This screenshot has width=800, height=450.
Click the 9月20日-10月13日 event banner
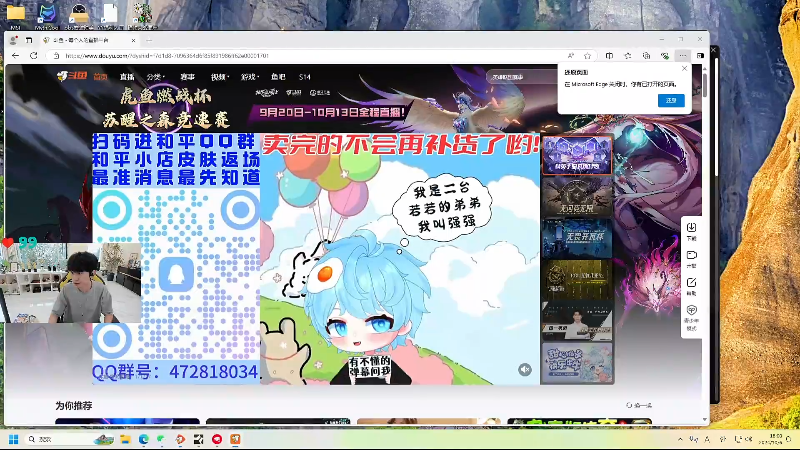pyautogui.click(x=332, y=112)
